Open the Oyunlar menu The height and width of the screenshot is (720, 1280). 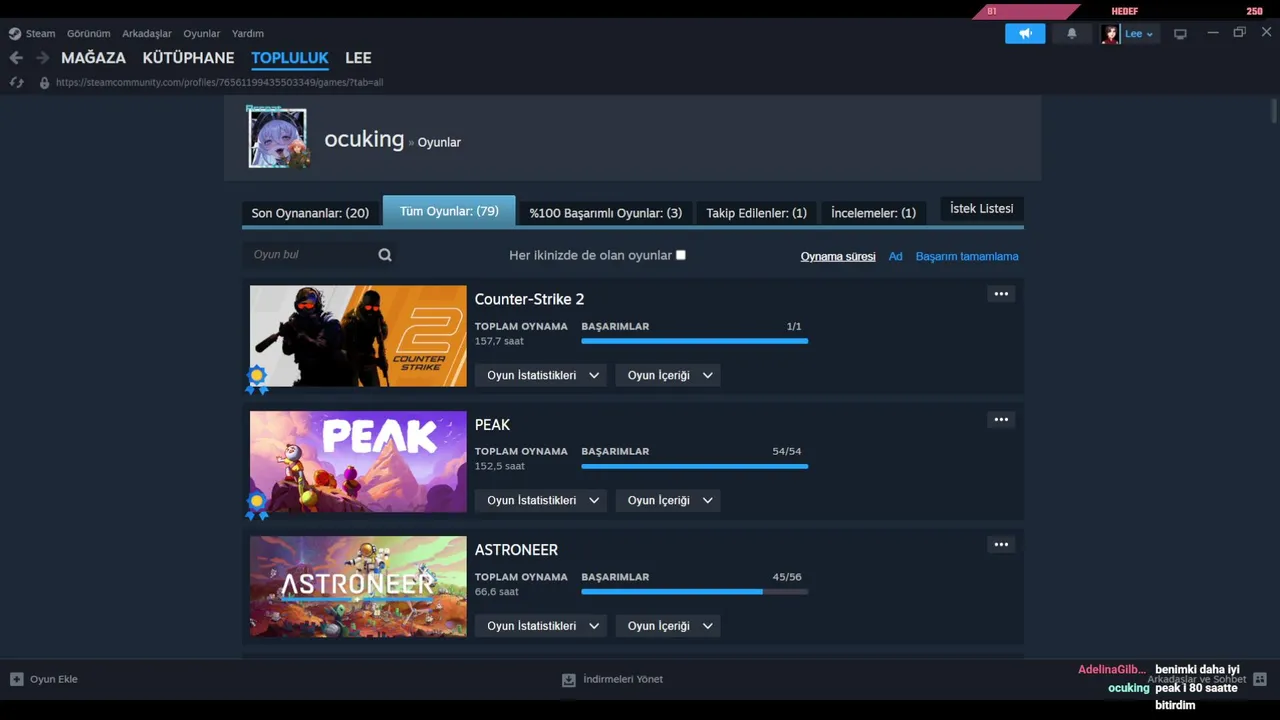click(x=202, y=33)
